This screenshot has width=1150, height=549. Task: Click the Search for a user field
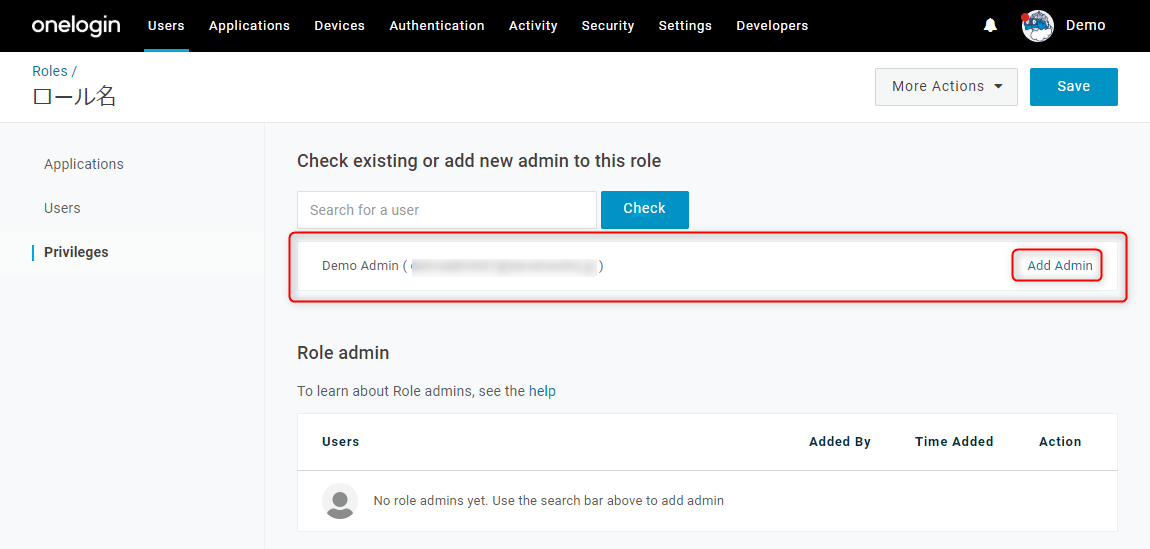(x=447, y=210)
